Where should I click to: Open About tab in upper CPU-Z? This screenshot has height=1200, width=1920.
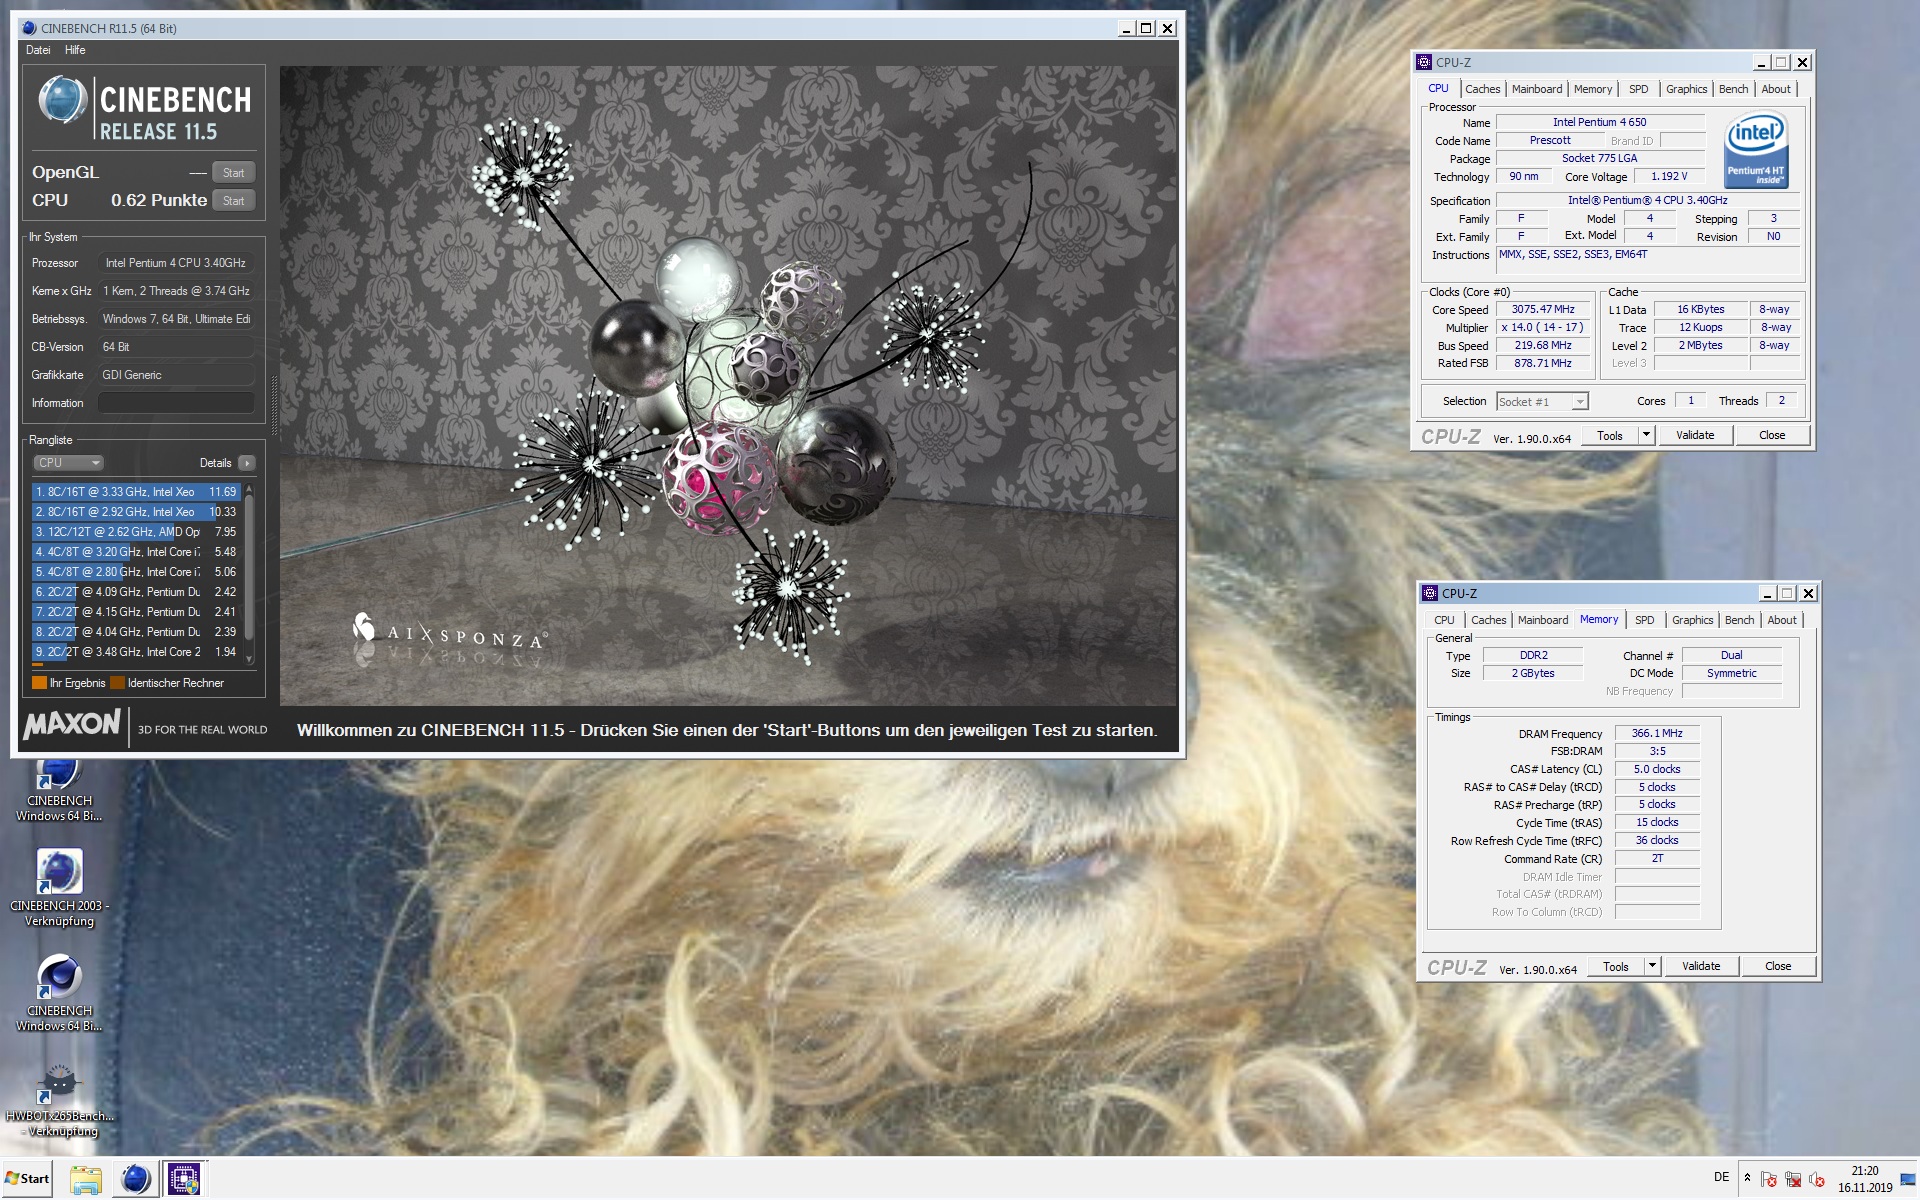click(x=1776, y=89)
